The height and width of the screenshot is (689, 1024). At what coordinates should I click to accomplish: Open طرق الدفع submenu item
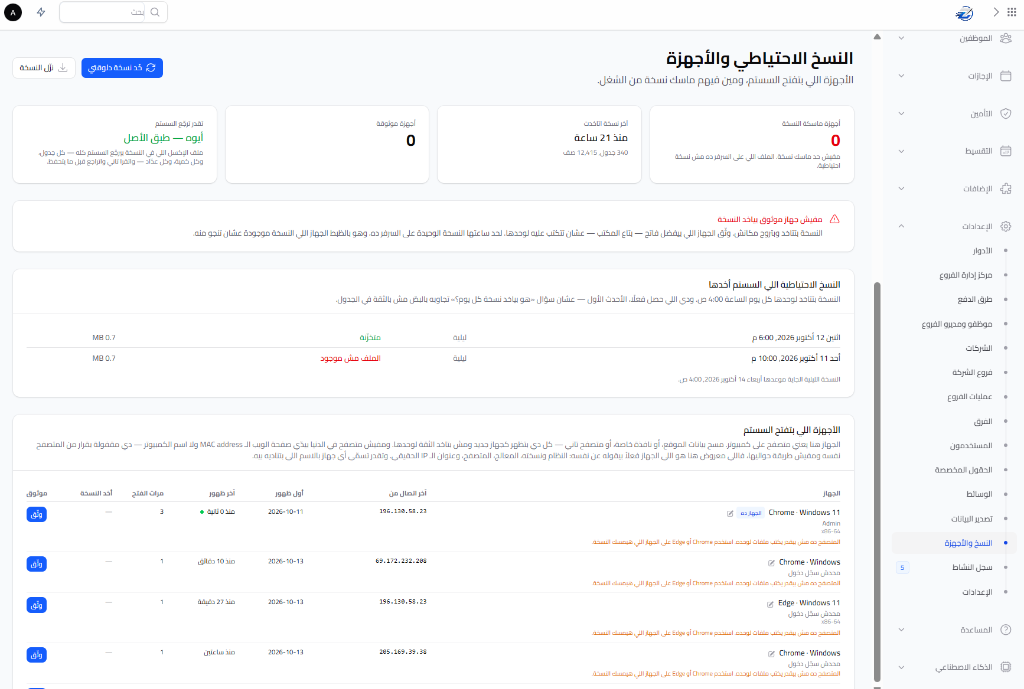[975, 299]
